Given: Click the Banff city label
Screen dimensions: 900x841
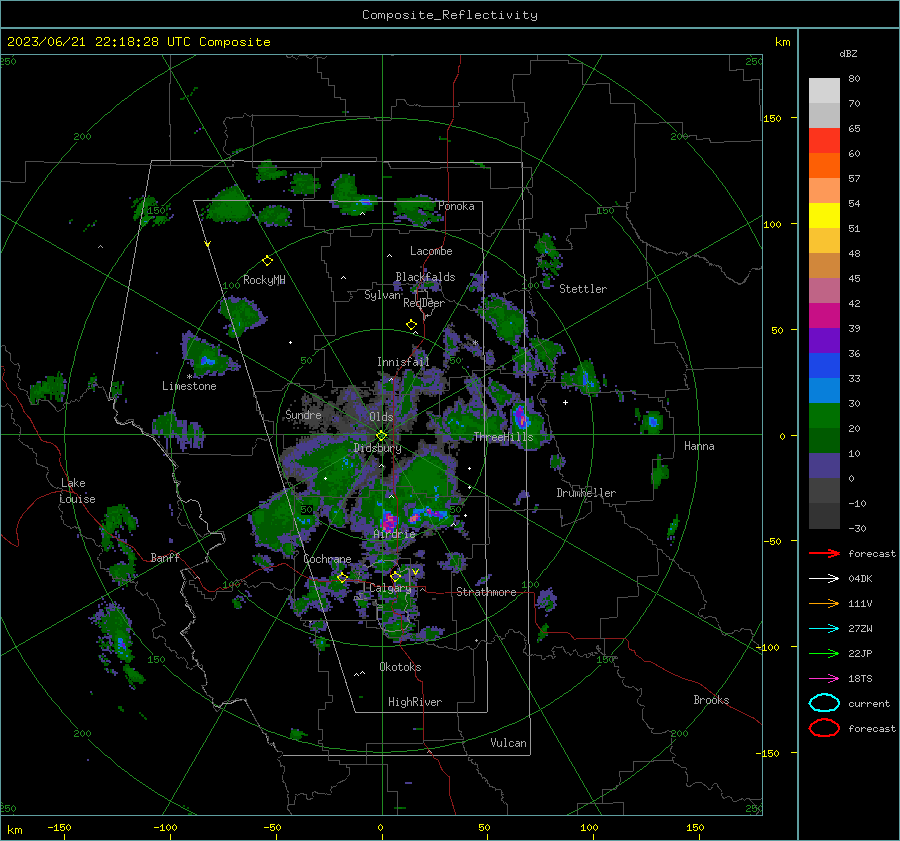Looking at the screenshot, I should (165, 557).
